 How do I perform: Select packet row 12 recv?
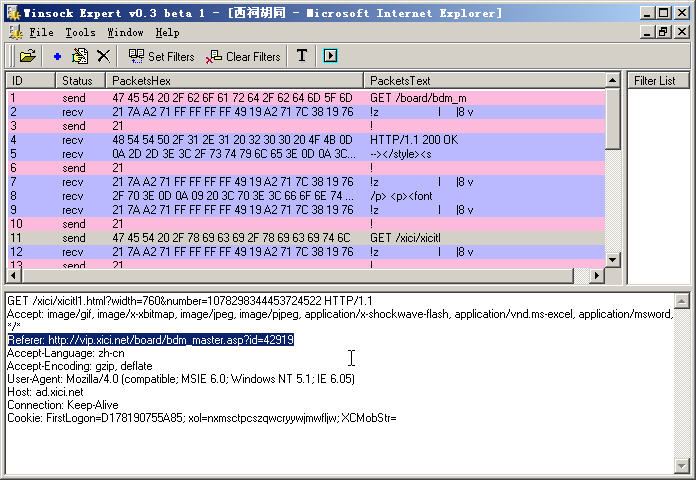pos(306,252)
